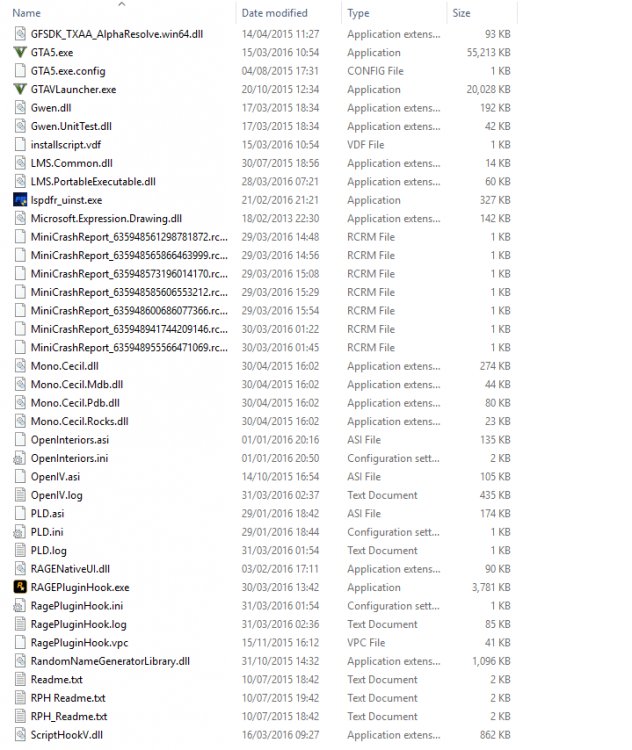Select MiniCrashReport_635948573196014170 file
This screenshot has height=750, width=632.
(x=129, y=274)
